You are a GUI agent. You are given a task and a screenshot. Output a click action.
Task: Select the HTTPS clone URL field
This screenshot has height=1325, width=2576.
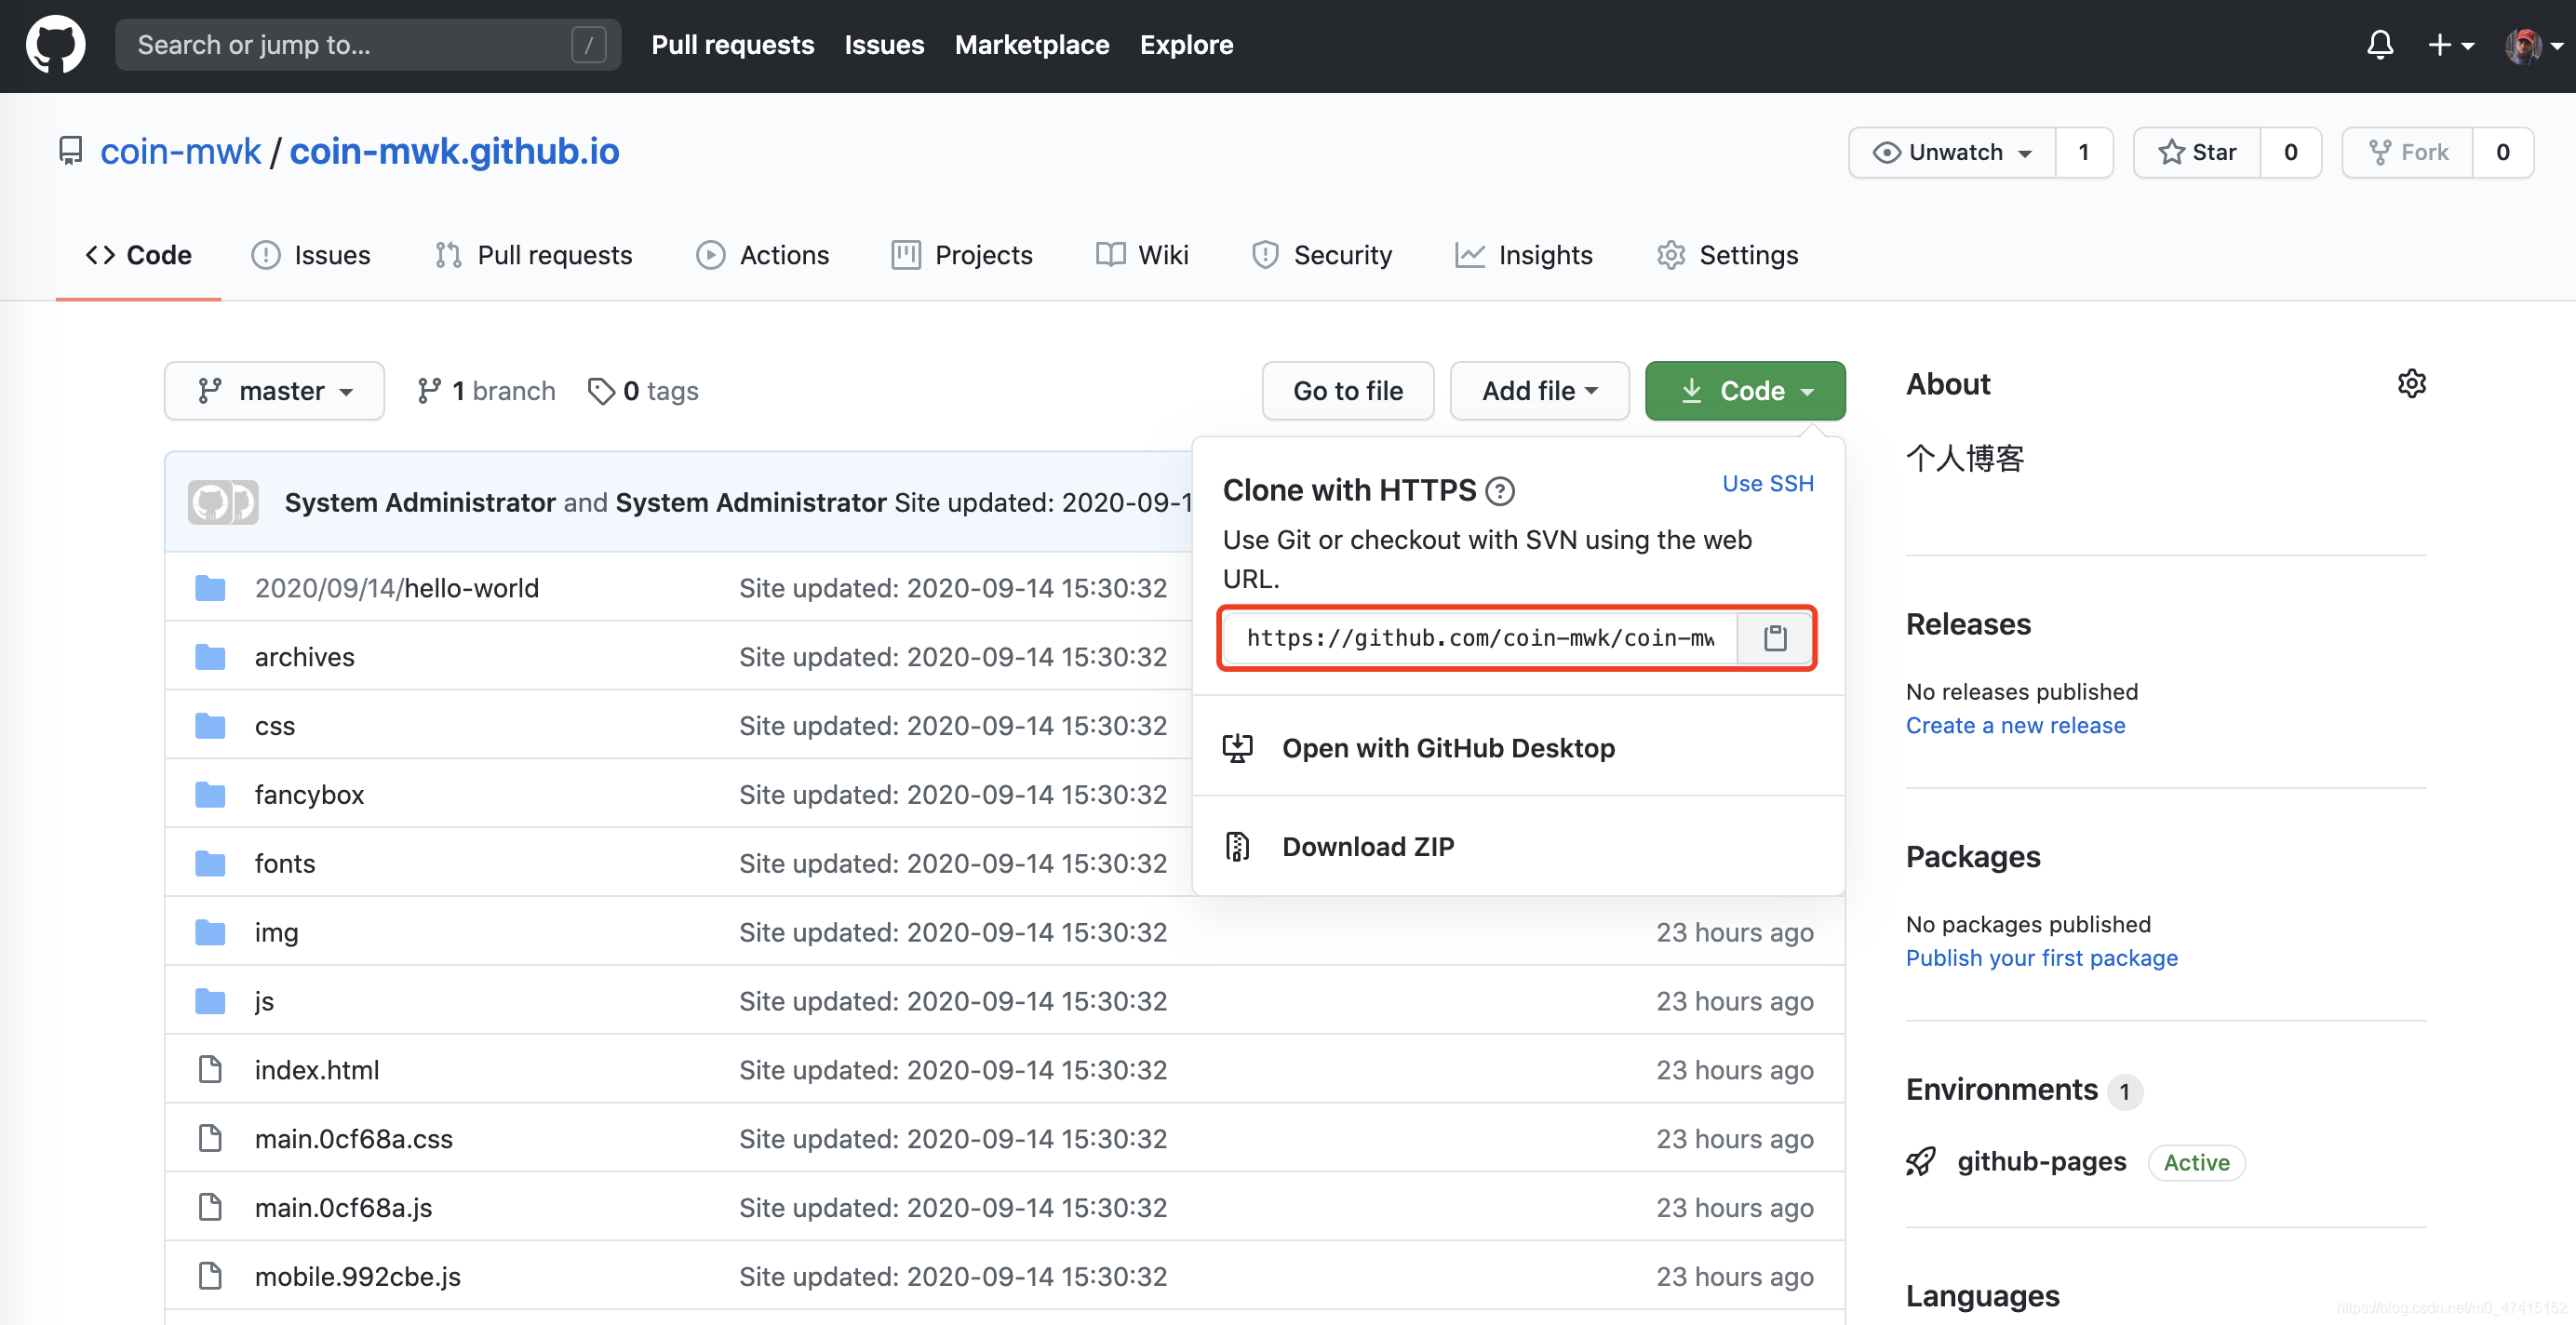[x=1481, y=638]
